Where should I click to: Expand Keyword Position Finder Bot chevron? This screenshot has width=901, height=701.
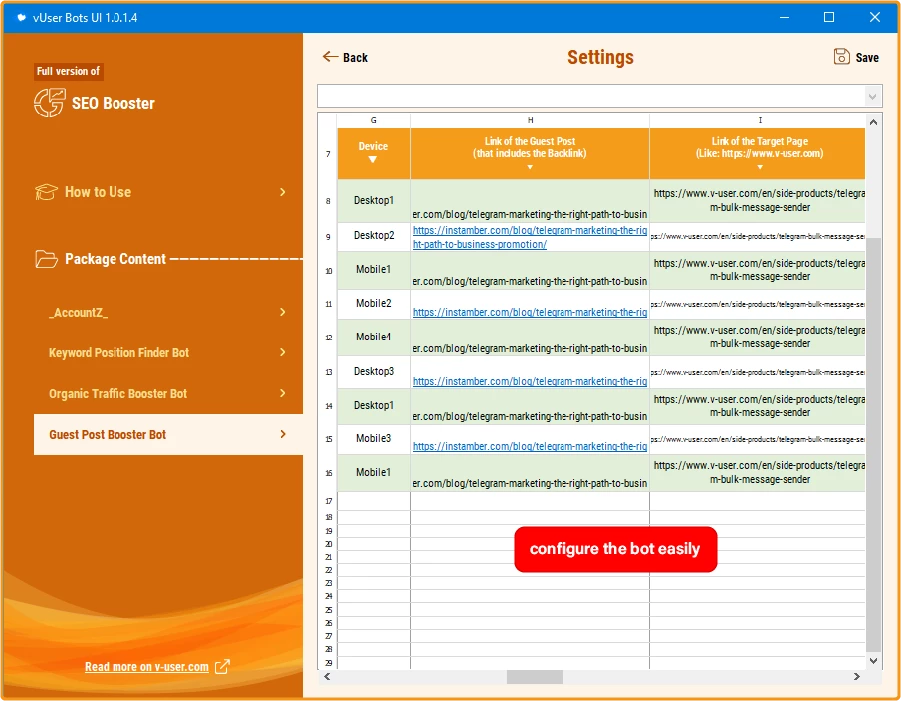tap(282, 352)
